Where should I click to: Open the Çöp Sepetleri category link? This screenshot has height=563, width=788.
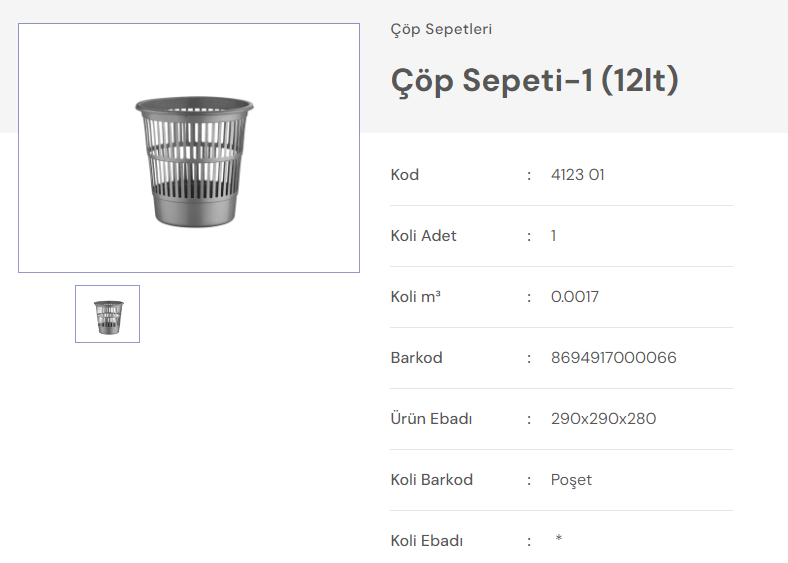click(x=441, y=29)
